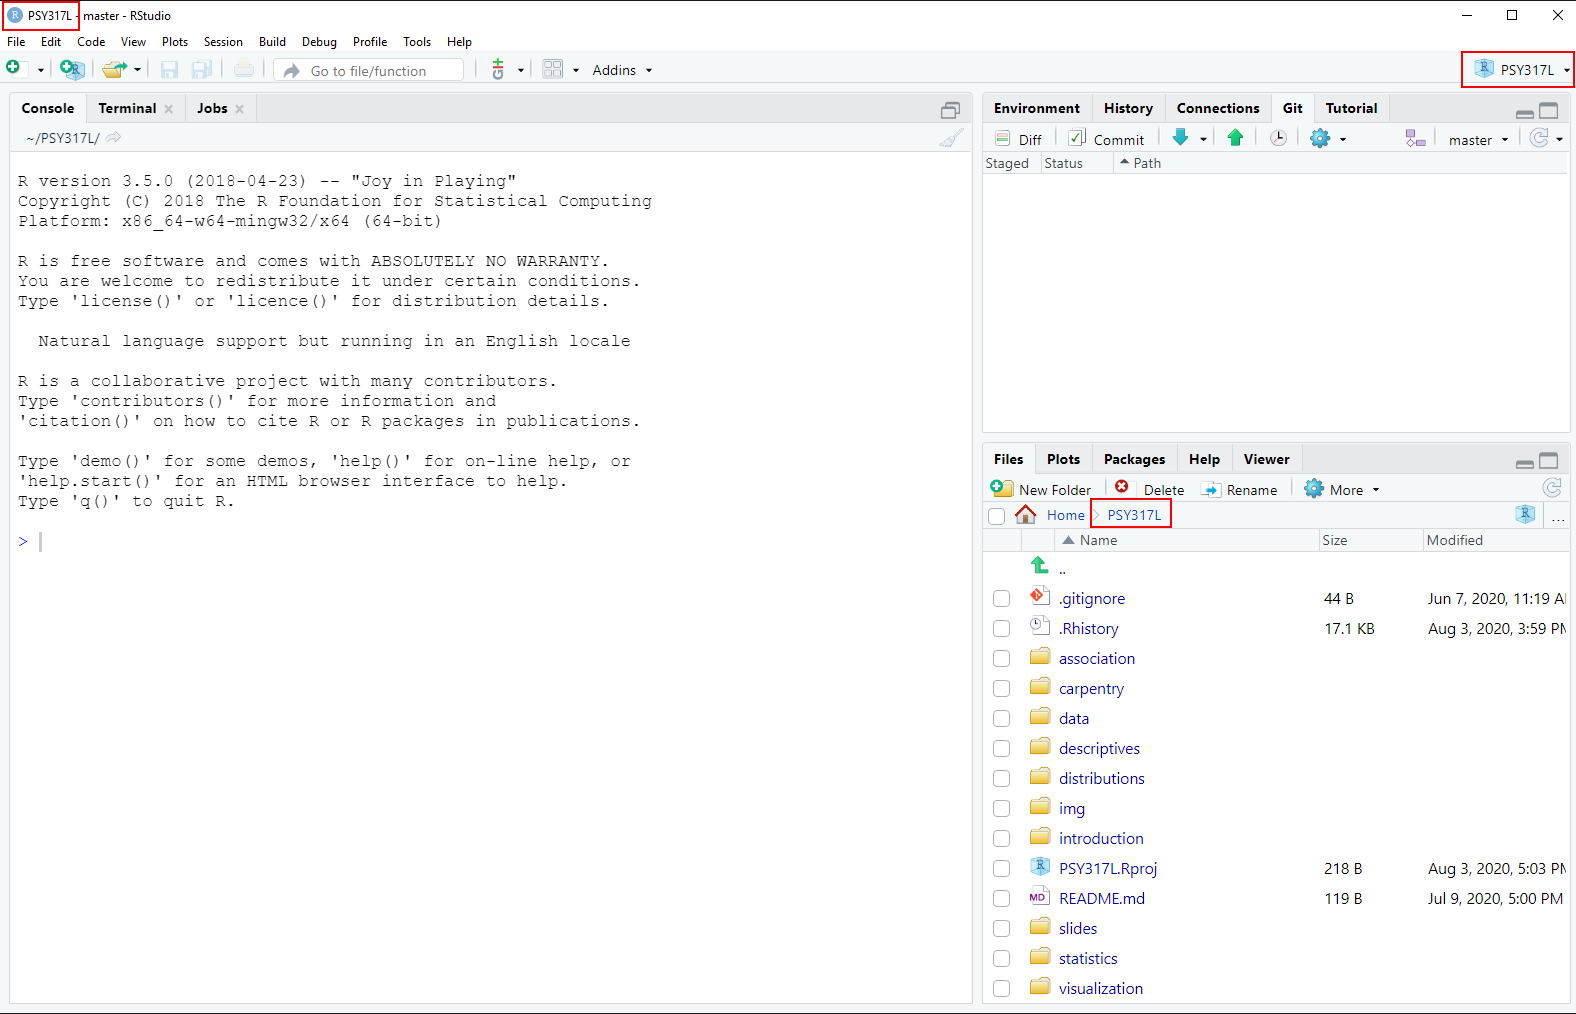Viewport: 1576px width, 1014px height.
Task: Click the New Folder button
Action: click(1041, 489)
